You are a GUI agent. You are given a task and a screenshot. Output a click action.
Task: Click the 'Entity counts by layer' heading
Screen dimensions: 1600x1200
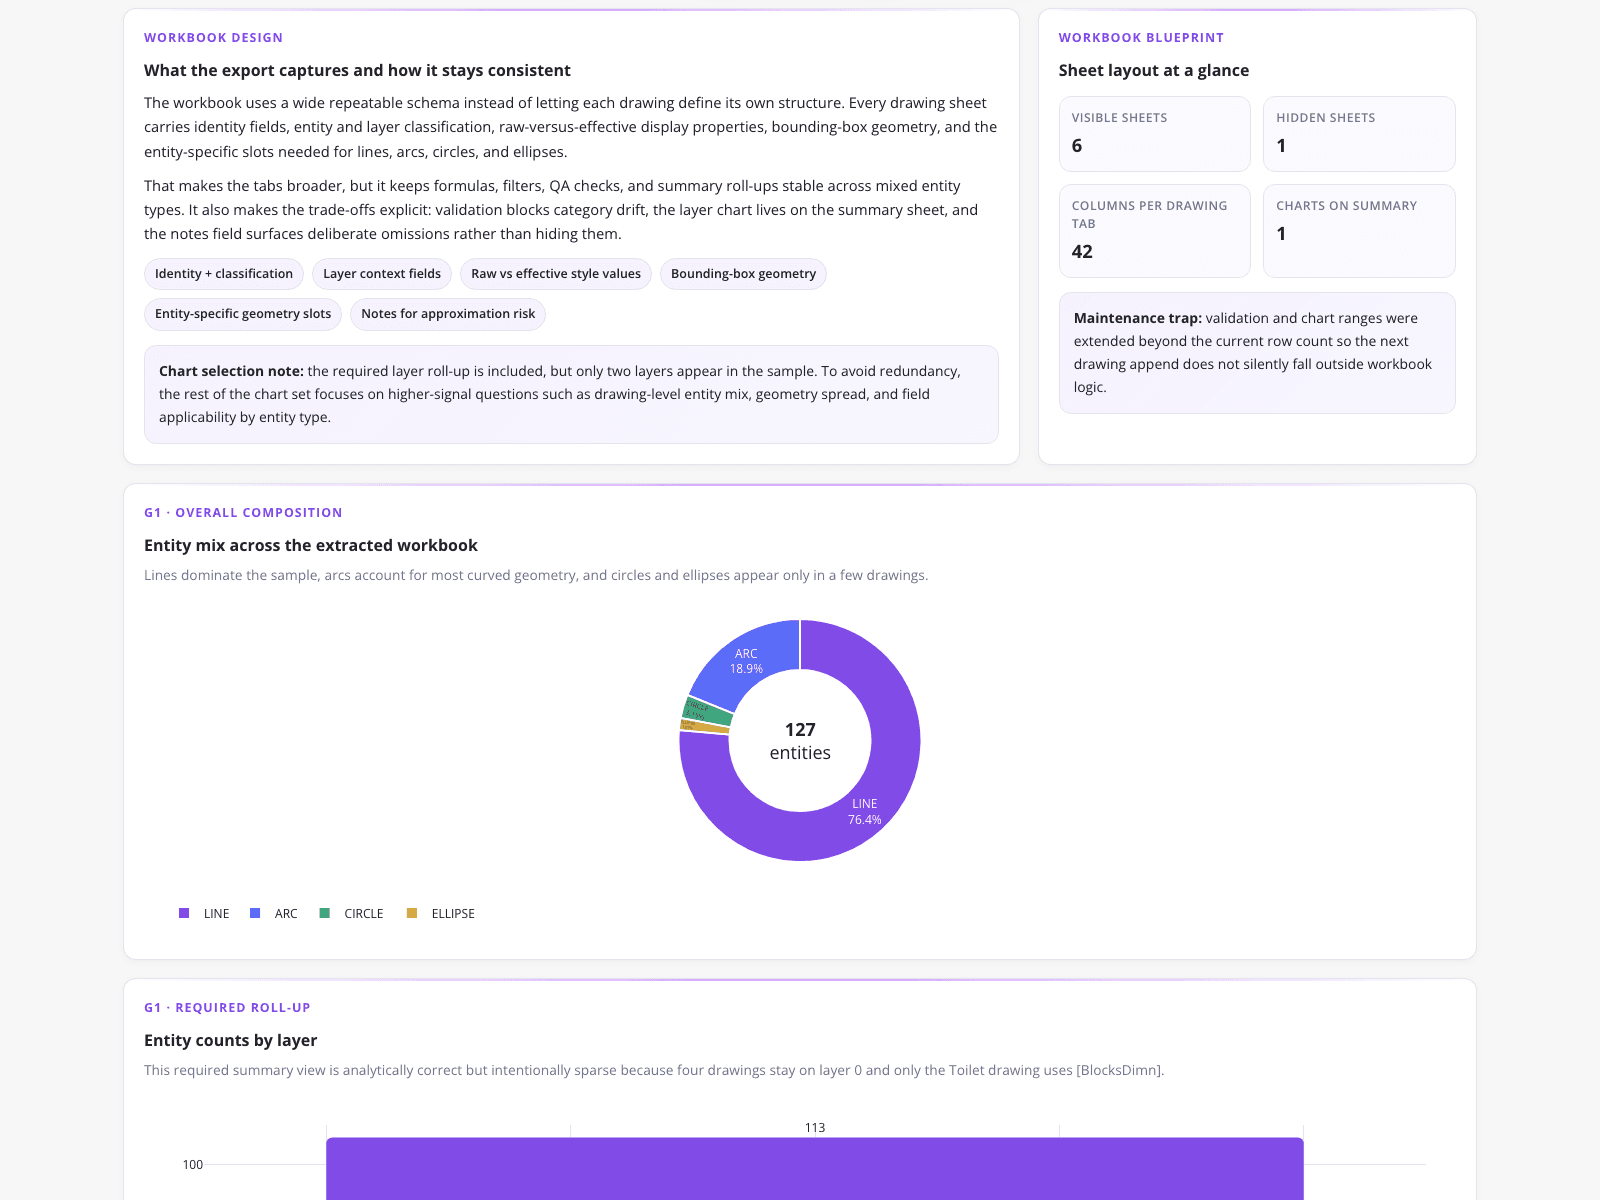click(230, 1040)
